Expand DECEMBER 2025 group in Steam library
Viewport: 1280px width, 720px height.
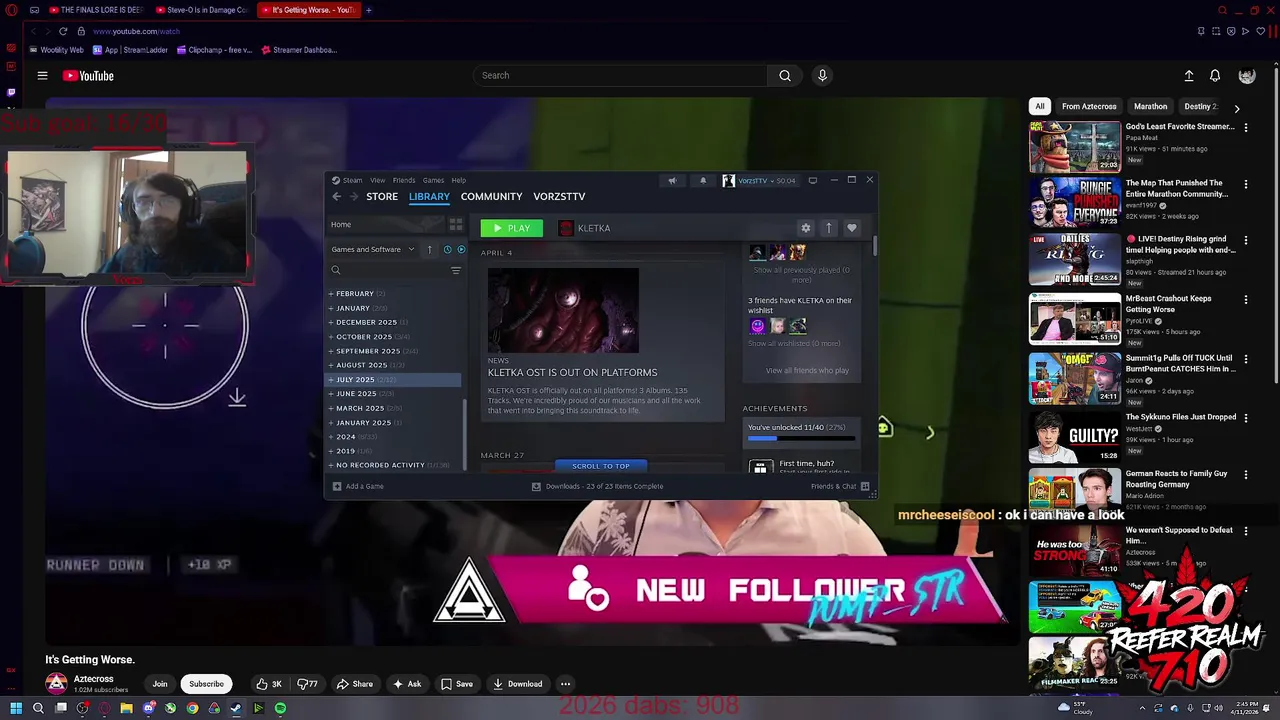pyautogui.click(x=394, y=322)
